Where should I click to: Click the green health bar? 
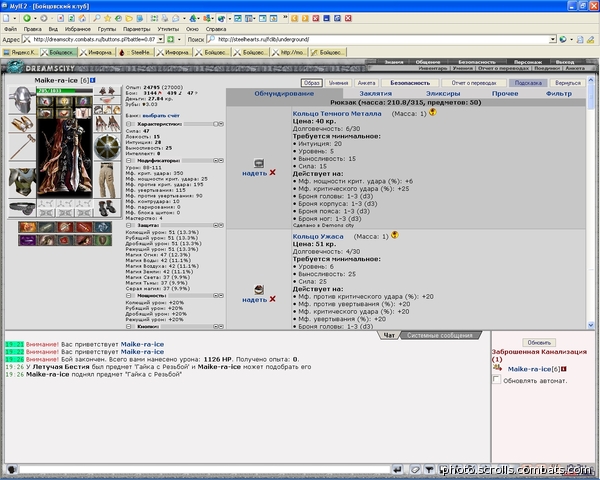click(65, 91)
